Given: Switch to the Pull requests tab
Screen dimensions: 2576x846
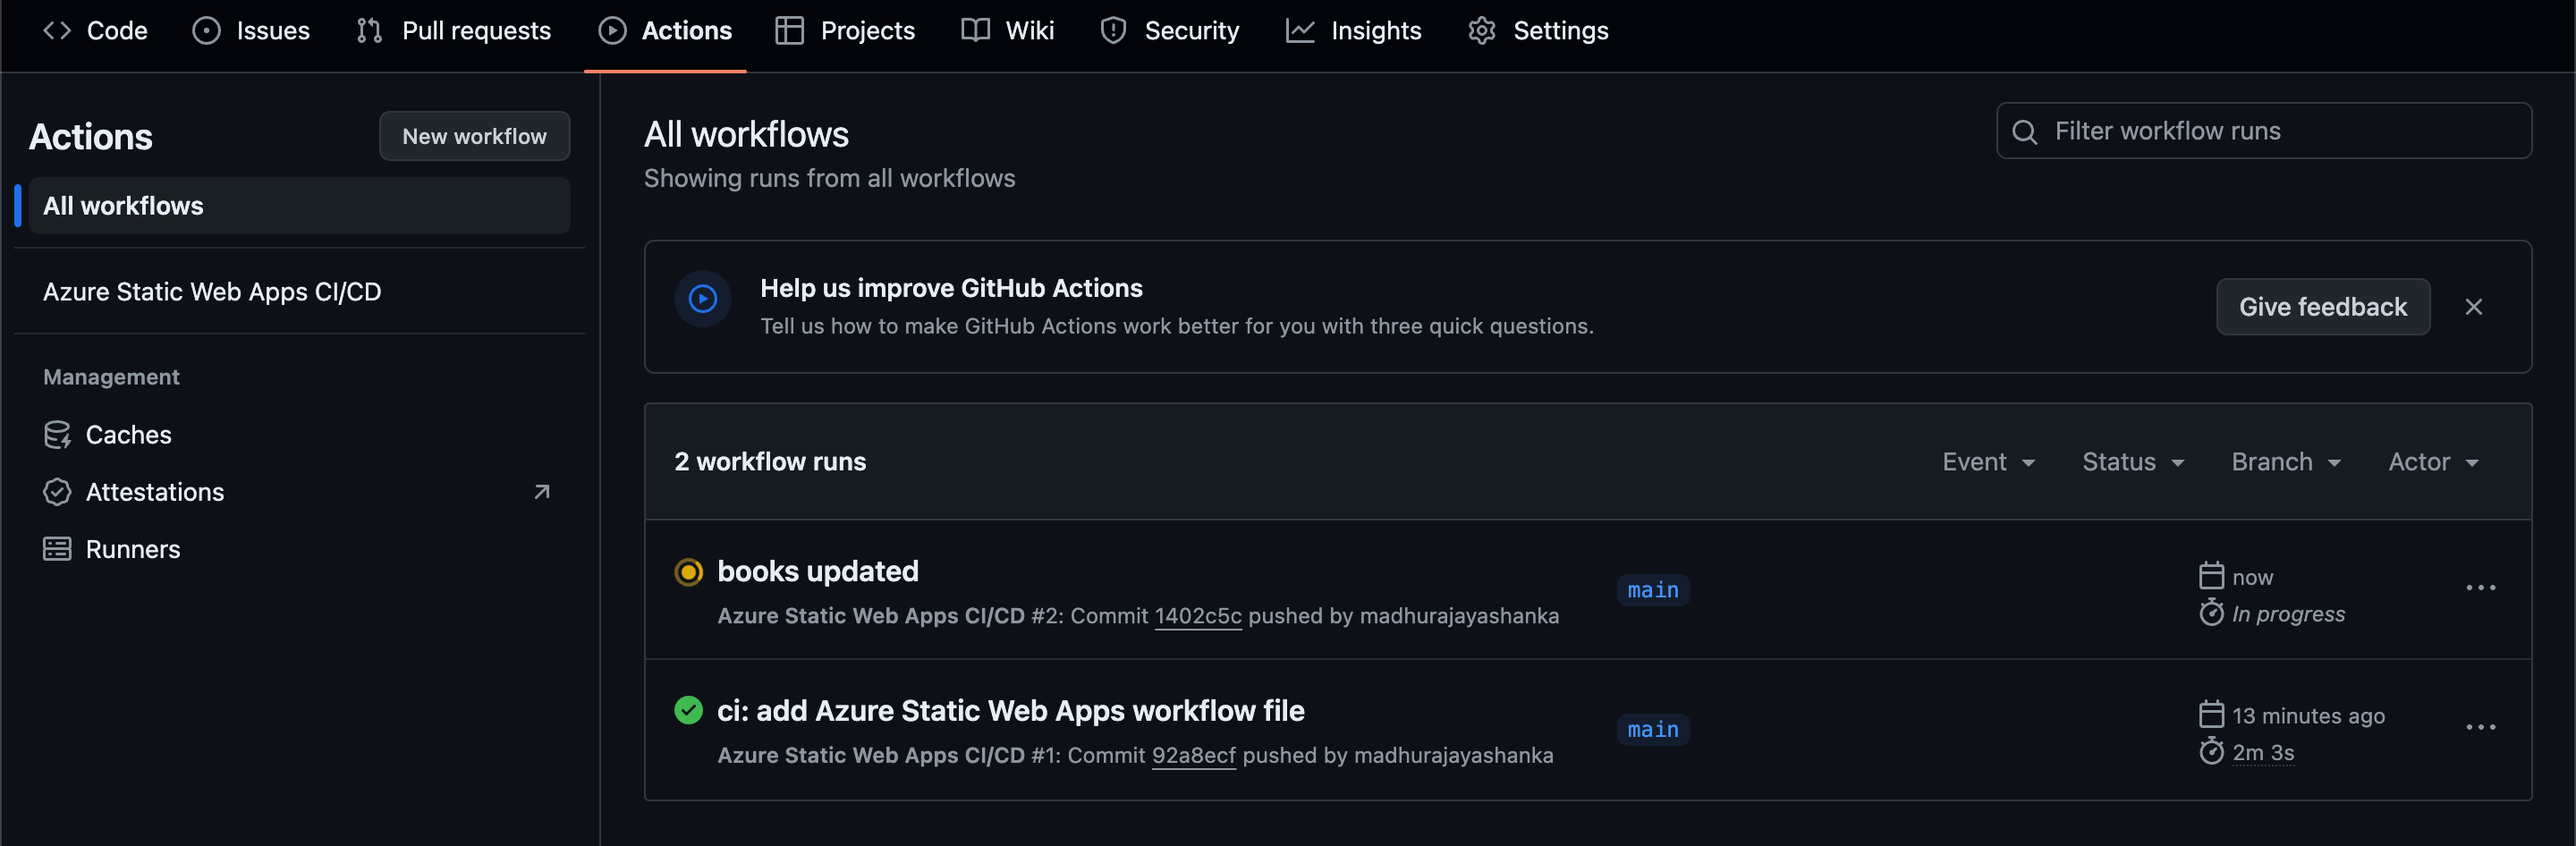Looking at the screenshot, I should pos(454,31).
